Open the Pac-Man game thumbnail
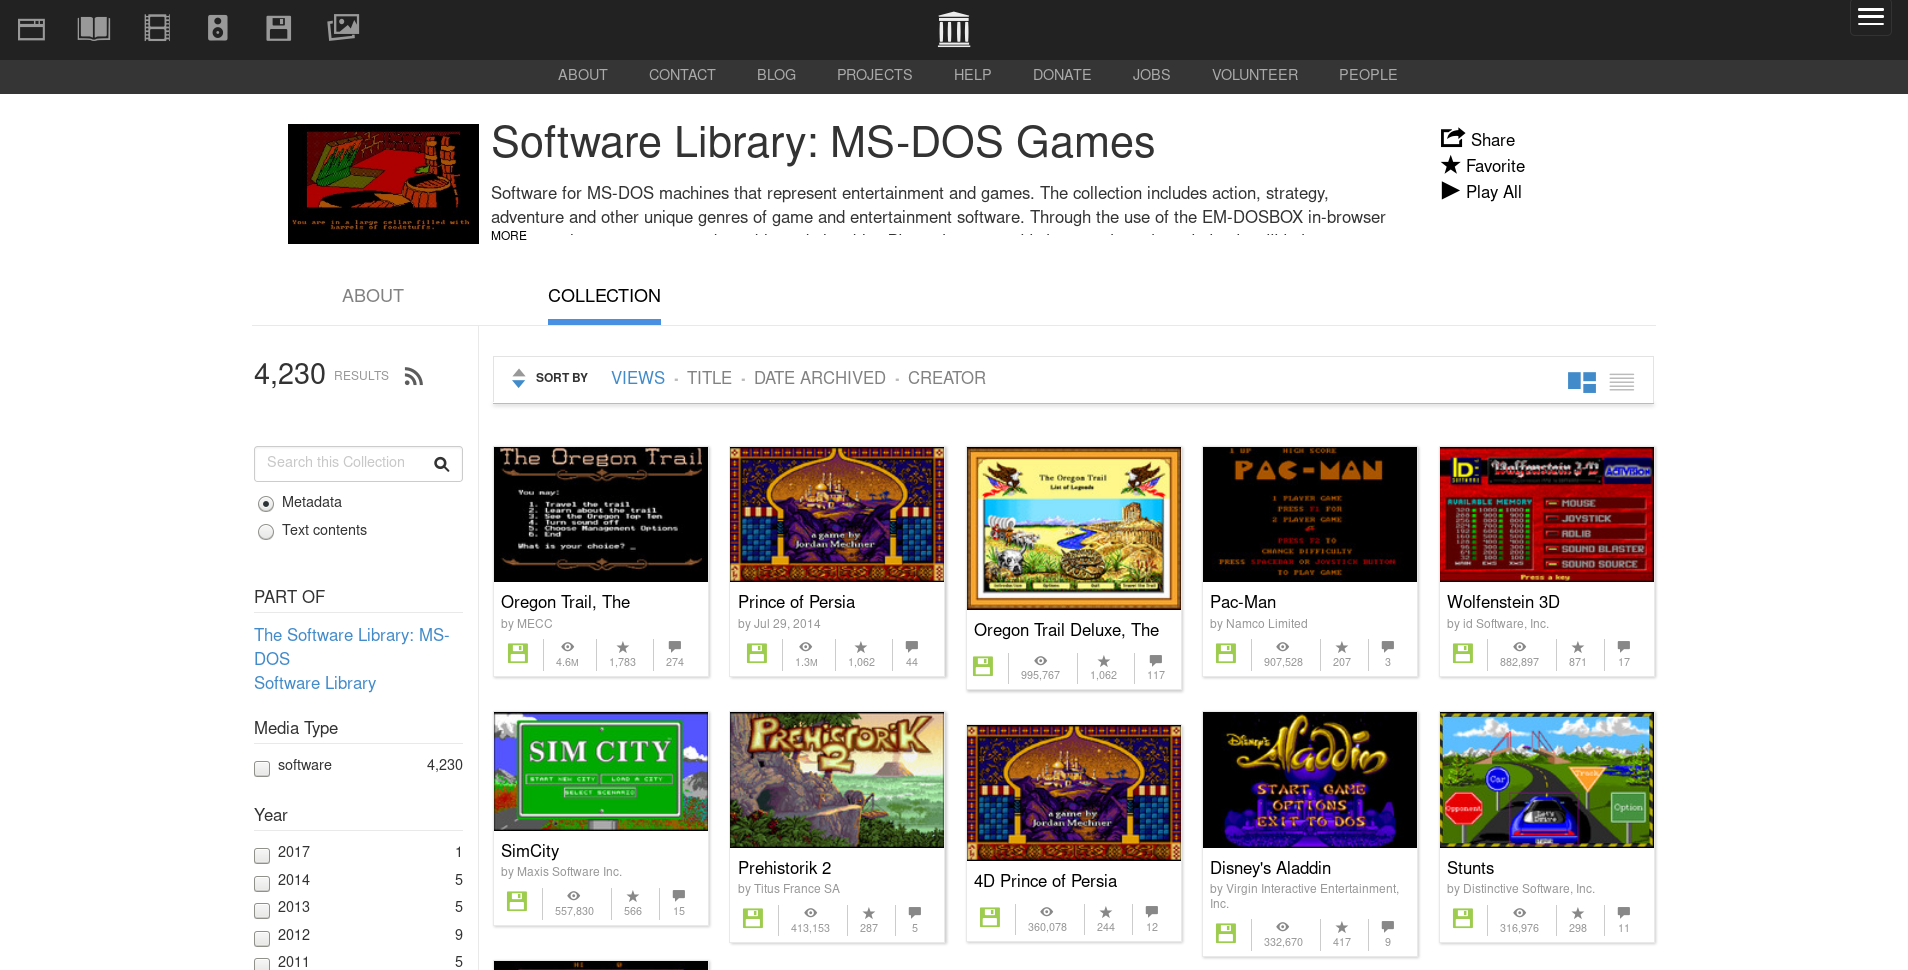Screen dimensions: 1908x970 click(x=1309, y=515)
